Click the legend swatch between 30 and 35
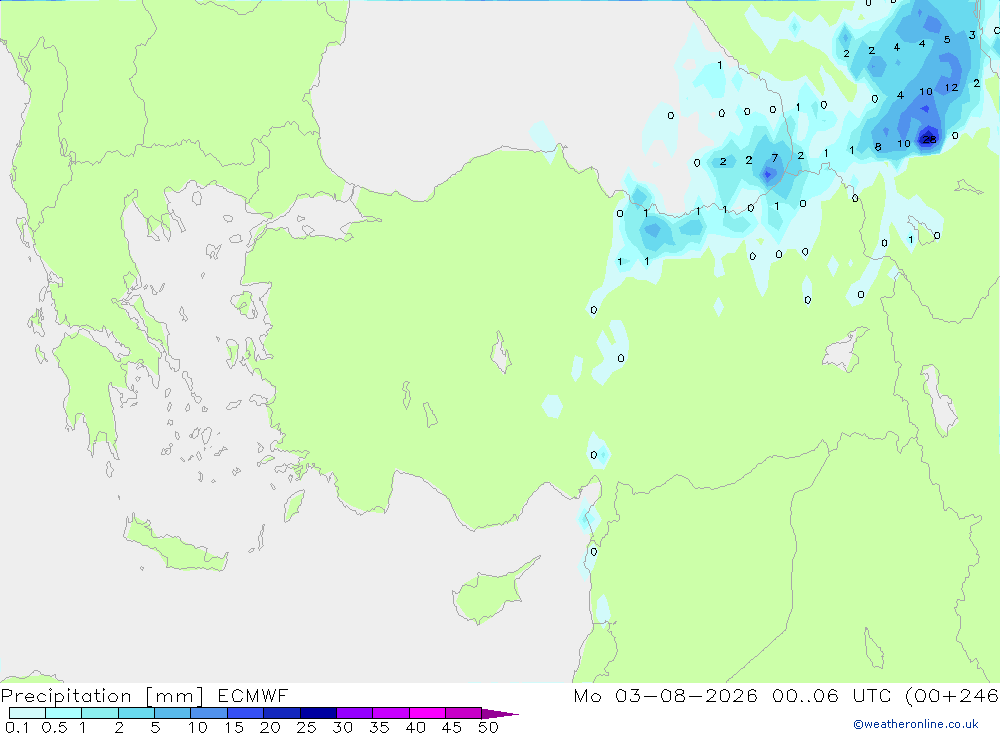The height and width of the screenshot is (733, 1000). click(355, 713)
